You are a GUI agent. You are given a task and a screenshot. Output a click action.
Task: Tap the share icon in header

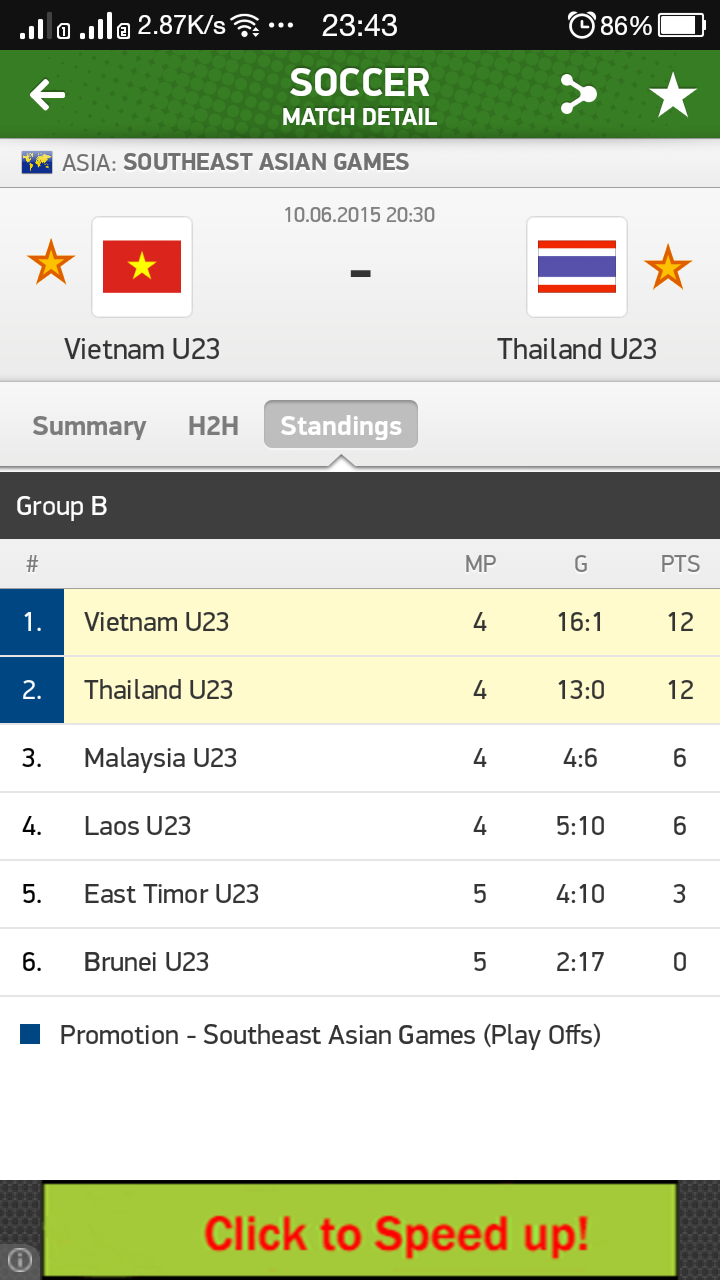point(577,95)
